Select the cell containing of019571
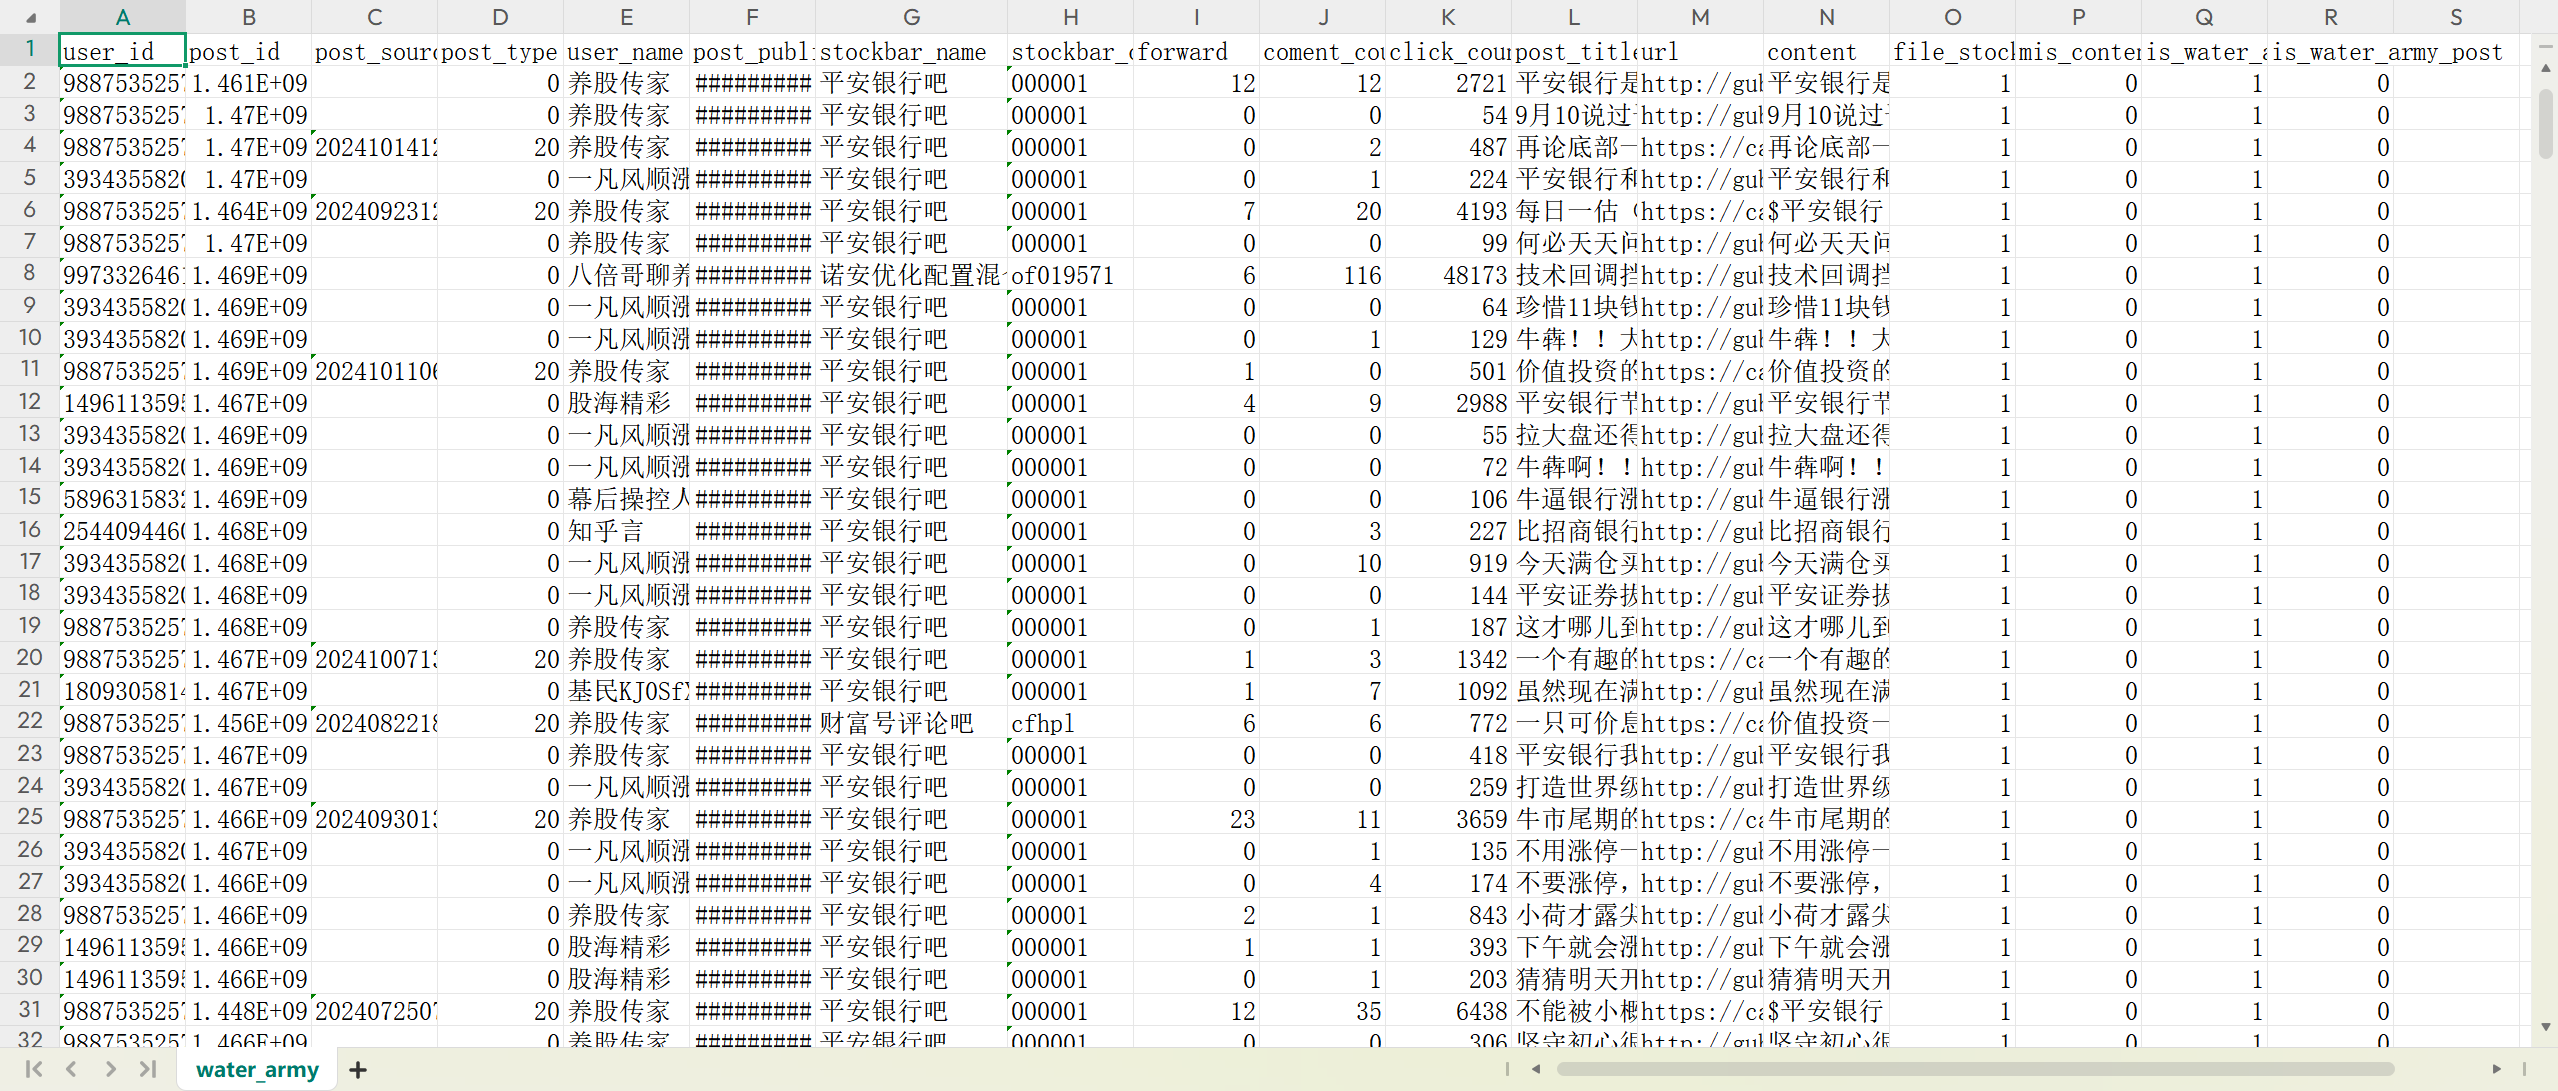This screenshot has width=2558, height=1091. [1069, 275]
